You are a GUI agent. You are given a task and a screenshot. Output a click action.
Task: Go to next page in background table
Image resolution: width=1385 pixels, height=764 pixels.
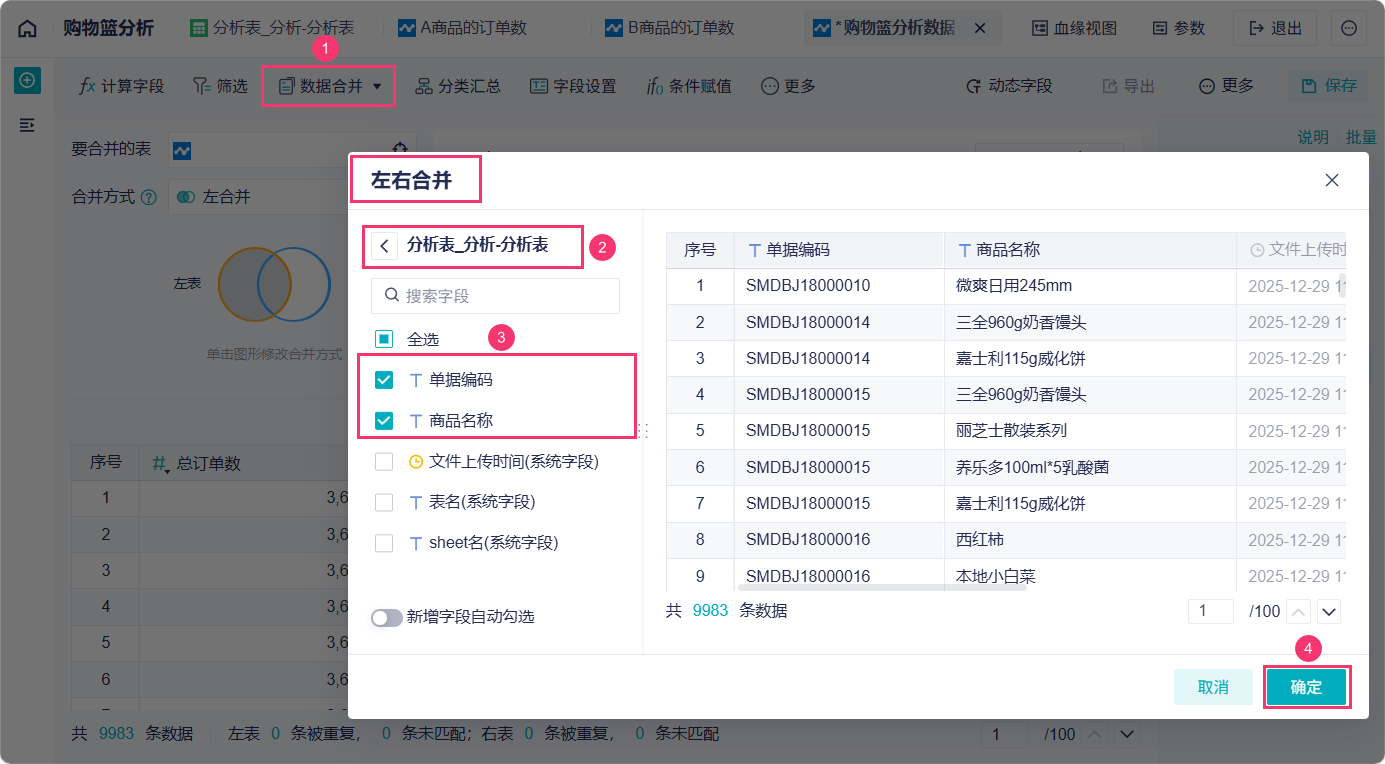coord(1127,734)
